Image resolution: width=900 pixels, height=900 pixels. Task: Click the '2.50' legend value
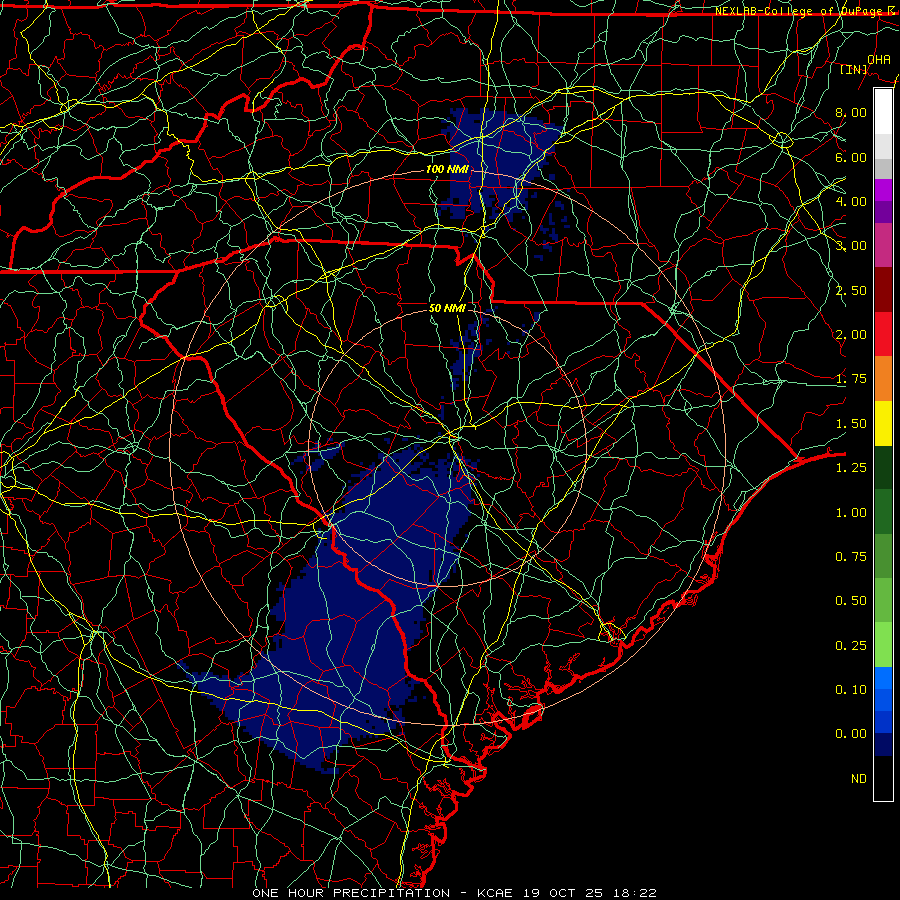851,290
